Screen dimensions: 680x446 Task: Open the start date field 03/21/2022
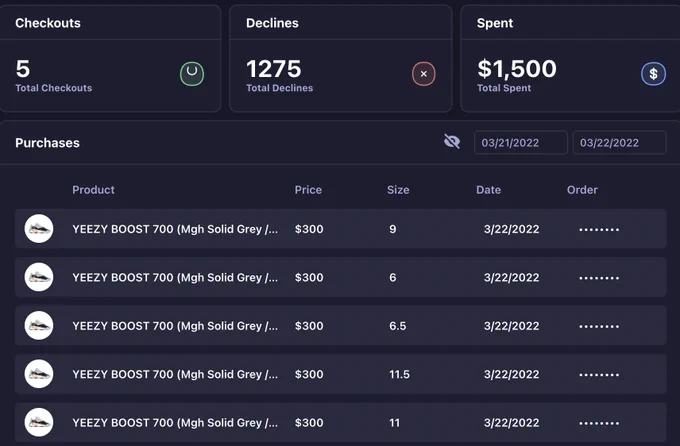pyautogui.click(x=521, y=142)
